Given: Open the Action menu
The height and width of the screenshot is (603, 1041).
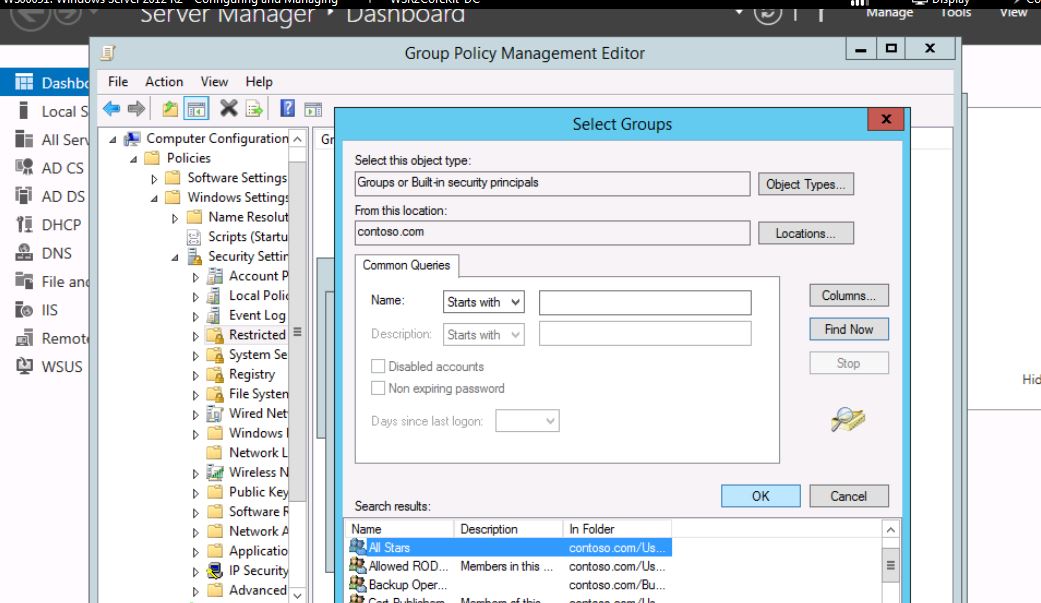Looking at the screenshot, I should click(x=164, y=82).
